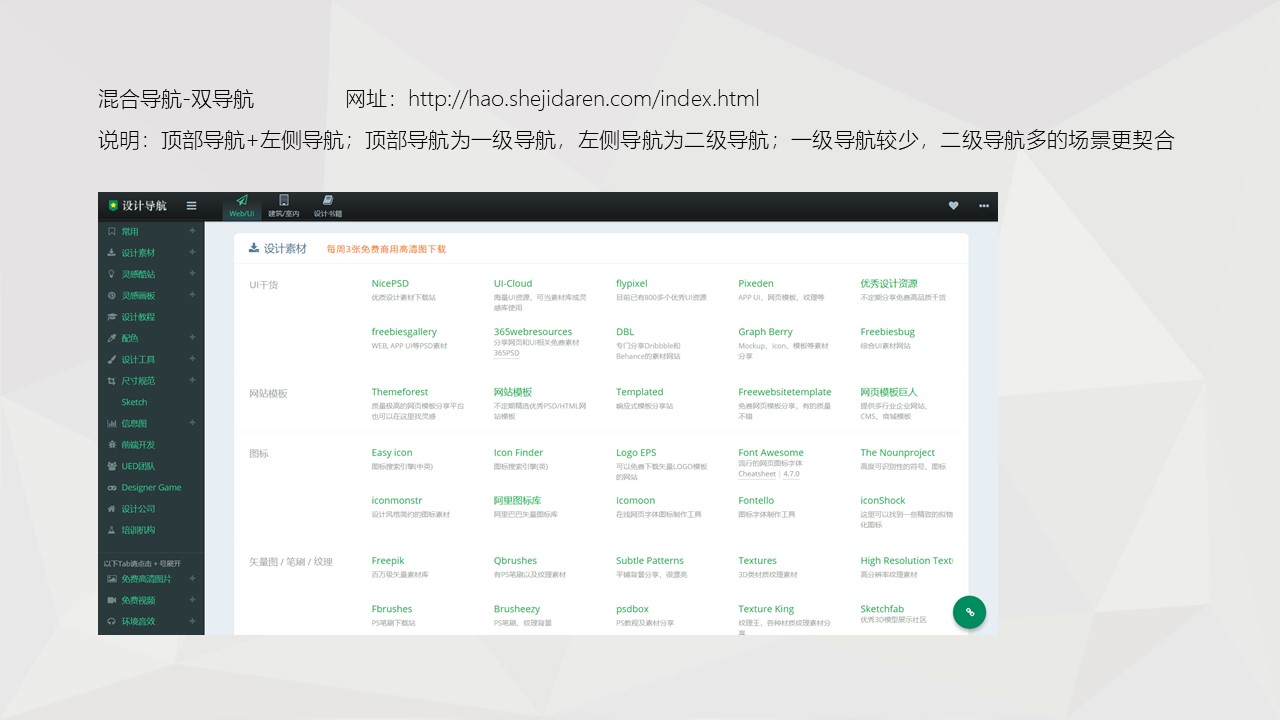The image size is (1280, 720).
Task: Switch to the 建筑/室内 top tab
Action: pos(284,206)
